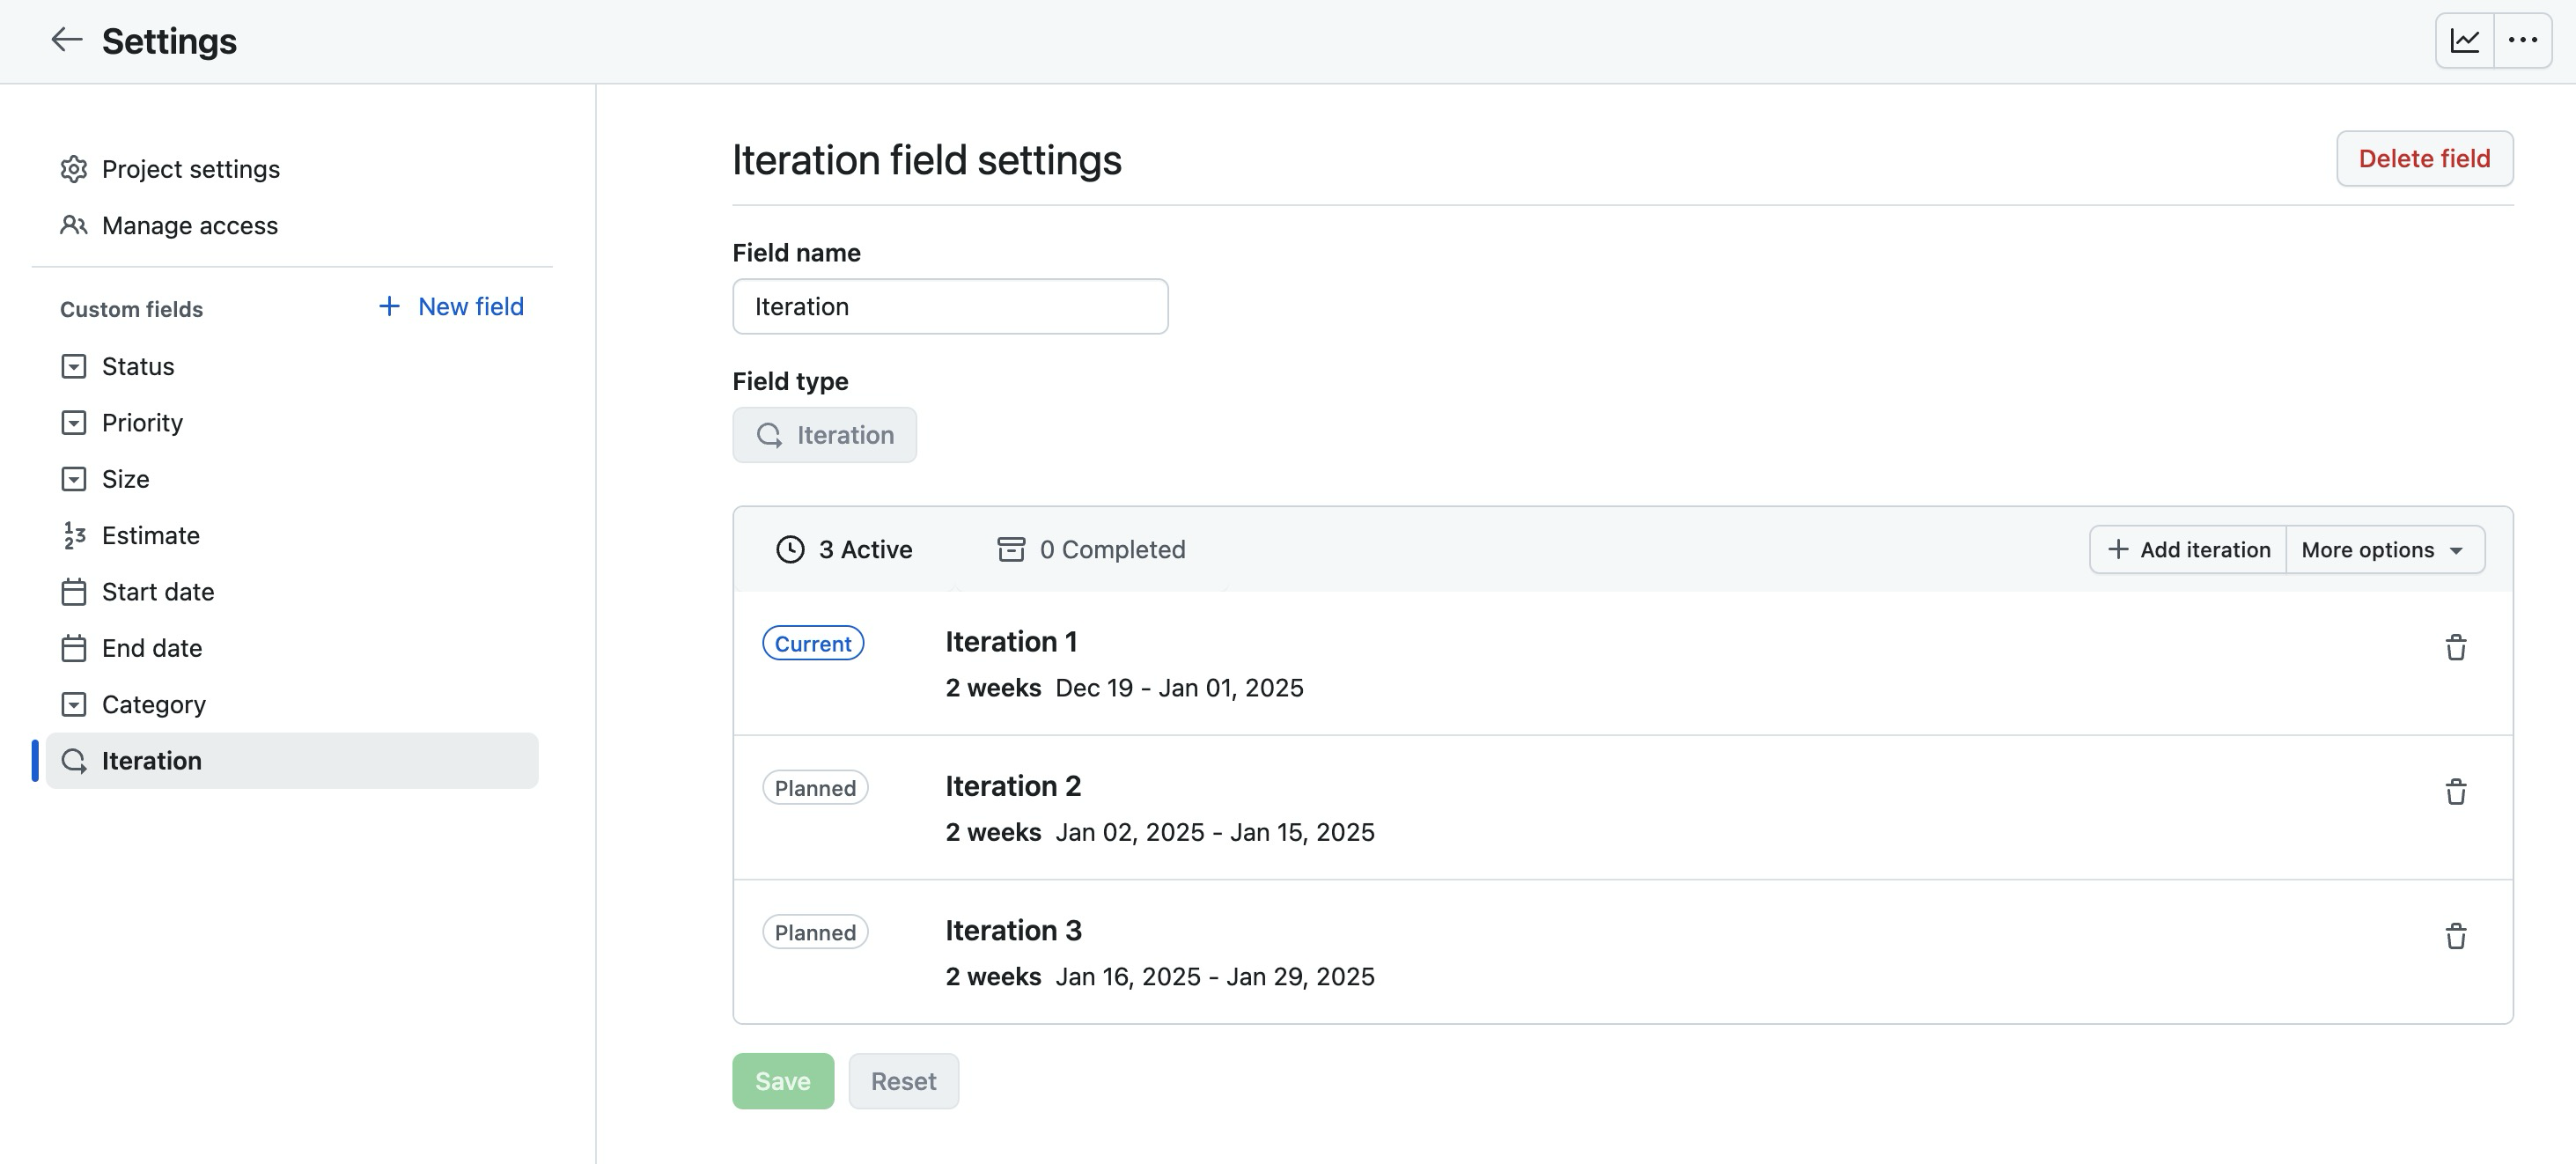The image size is (2576, 1164).
Task: Delete Iteration 2 with trash icon
Action: point(2455,792)
